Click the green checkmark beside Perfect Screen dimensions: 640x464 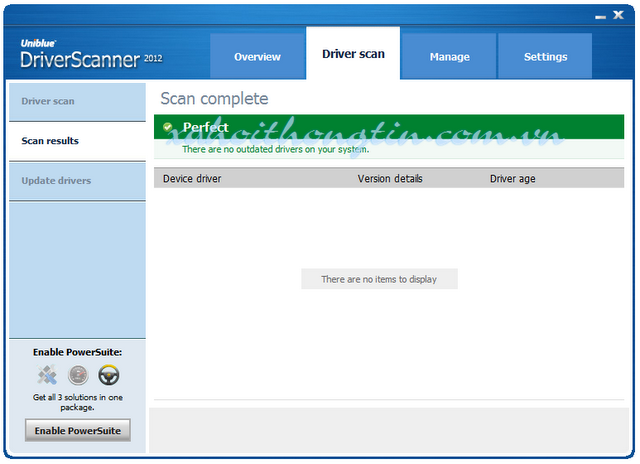(x=167, y=127)
